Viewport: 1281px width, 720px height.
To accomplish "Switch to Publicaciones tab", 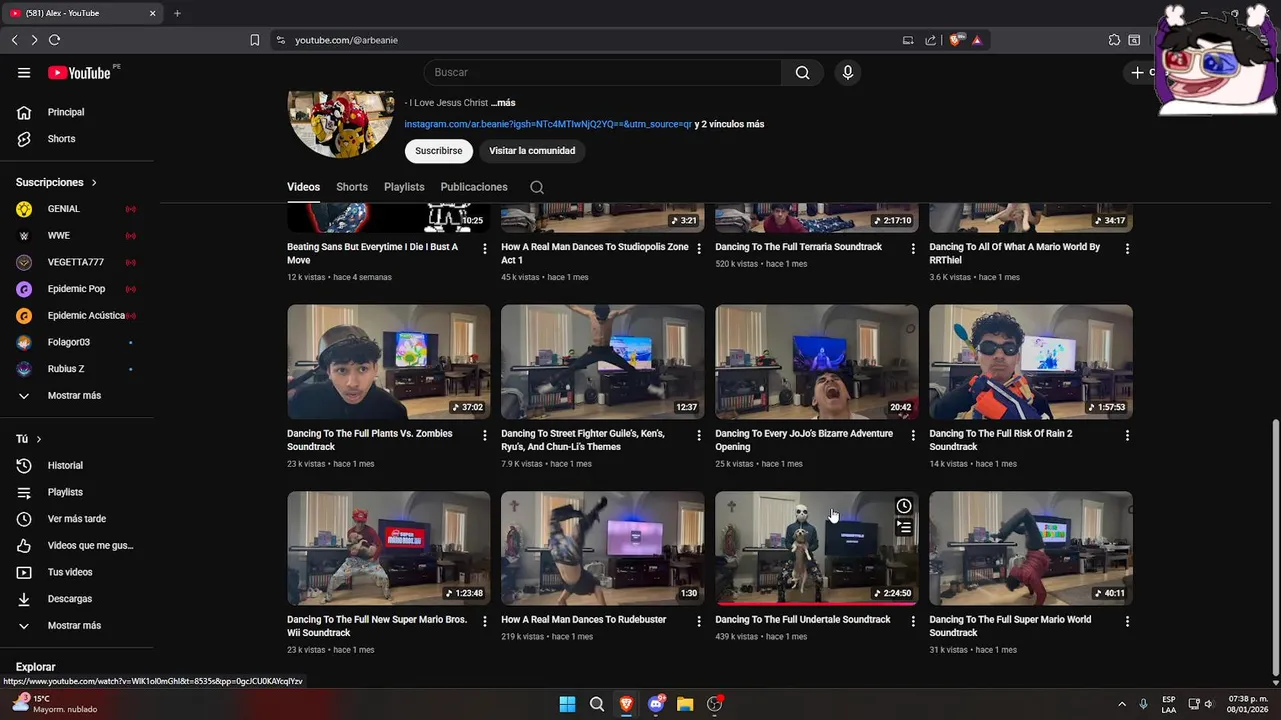I will [x=474, y=187].
